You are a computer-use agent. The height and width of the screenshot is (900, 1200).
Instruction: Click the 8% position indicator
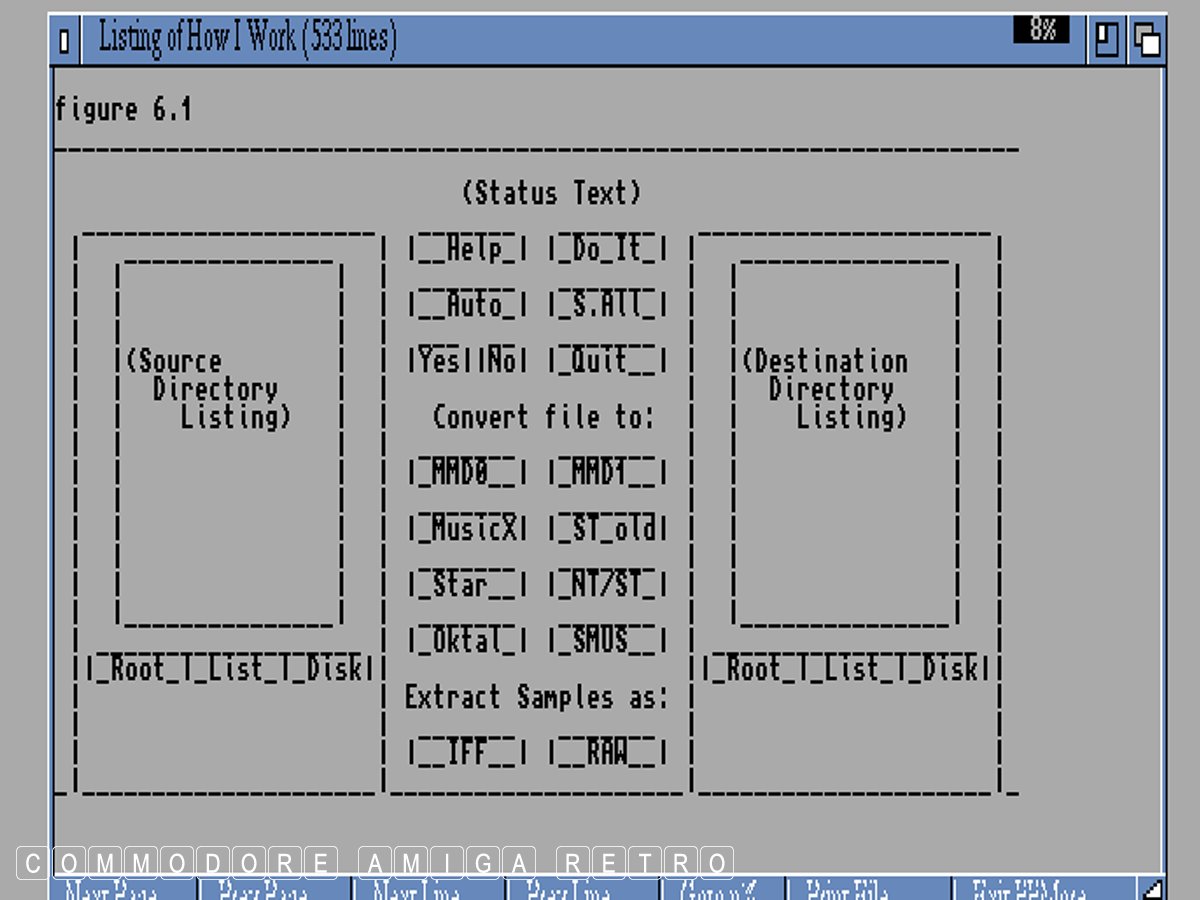(1041, 30)
